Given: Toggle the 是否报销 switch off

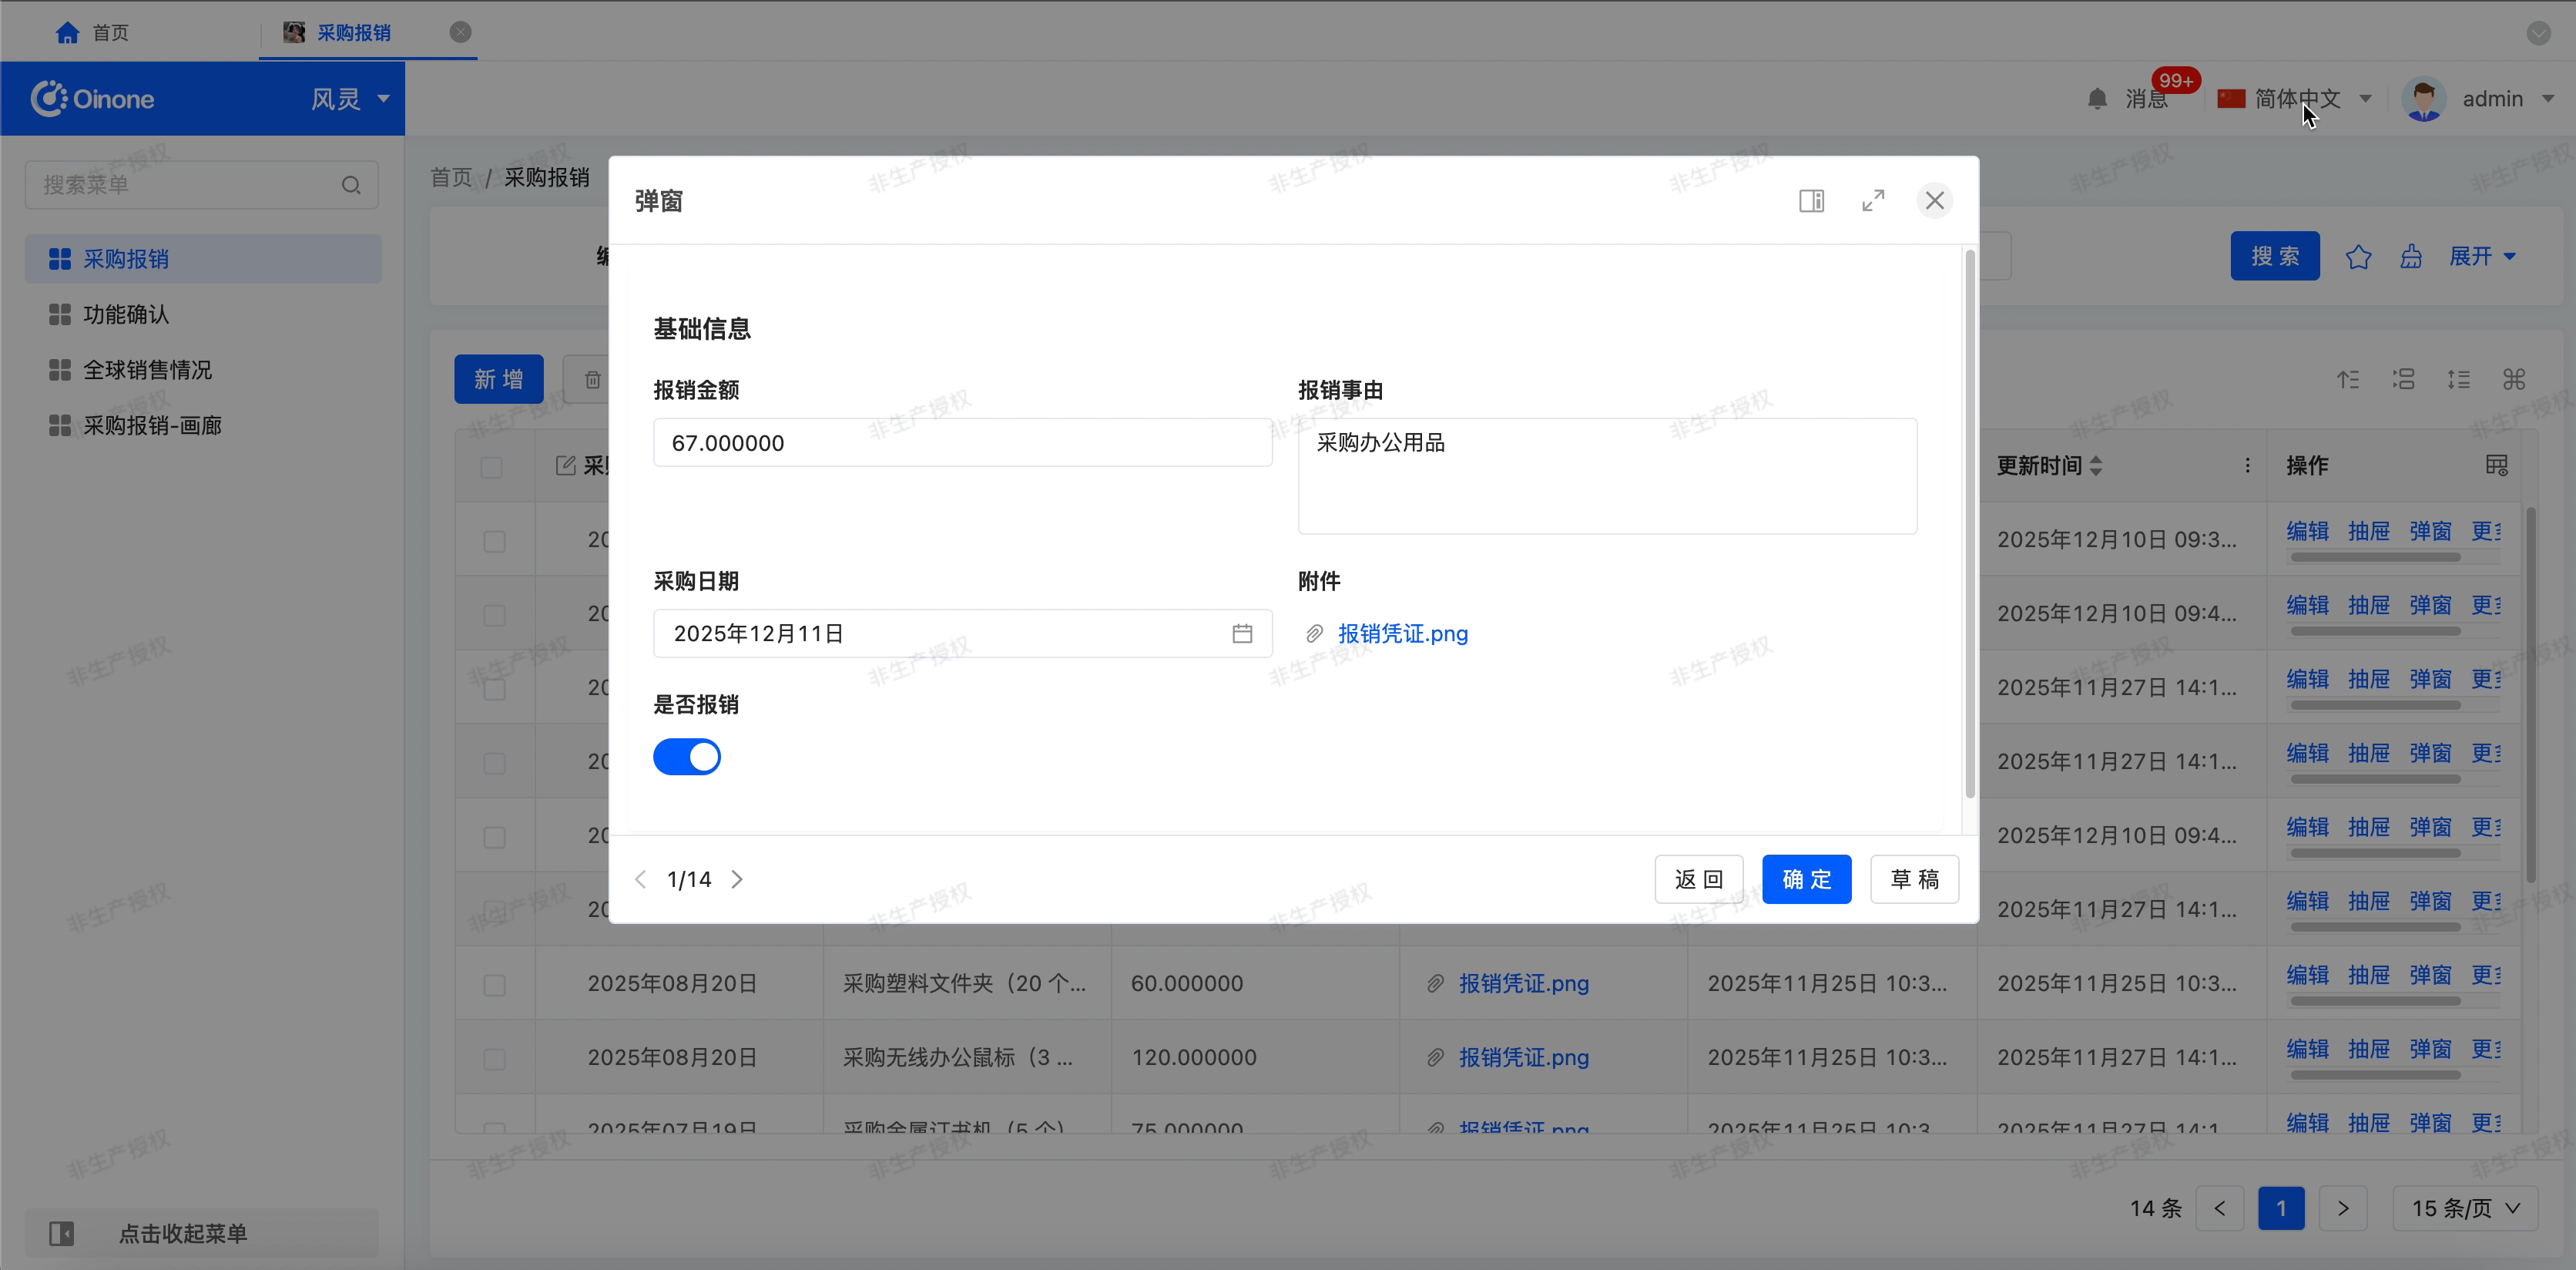Looking at the screenshot, I should [687, 757].
